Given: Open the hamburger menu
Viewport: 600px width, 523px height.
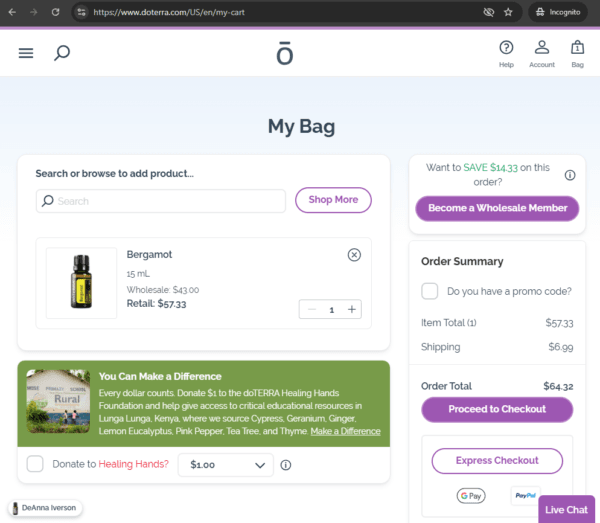Looking at the screenshot, I should click(26, 53).
